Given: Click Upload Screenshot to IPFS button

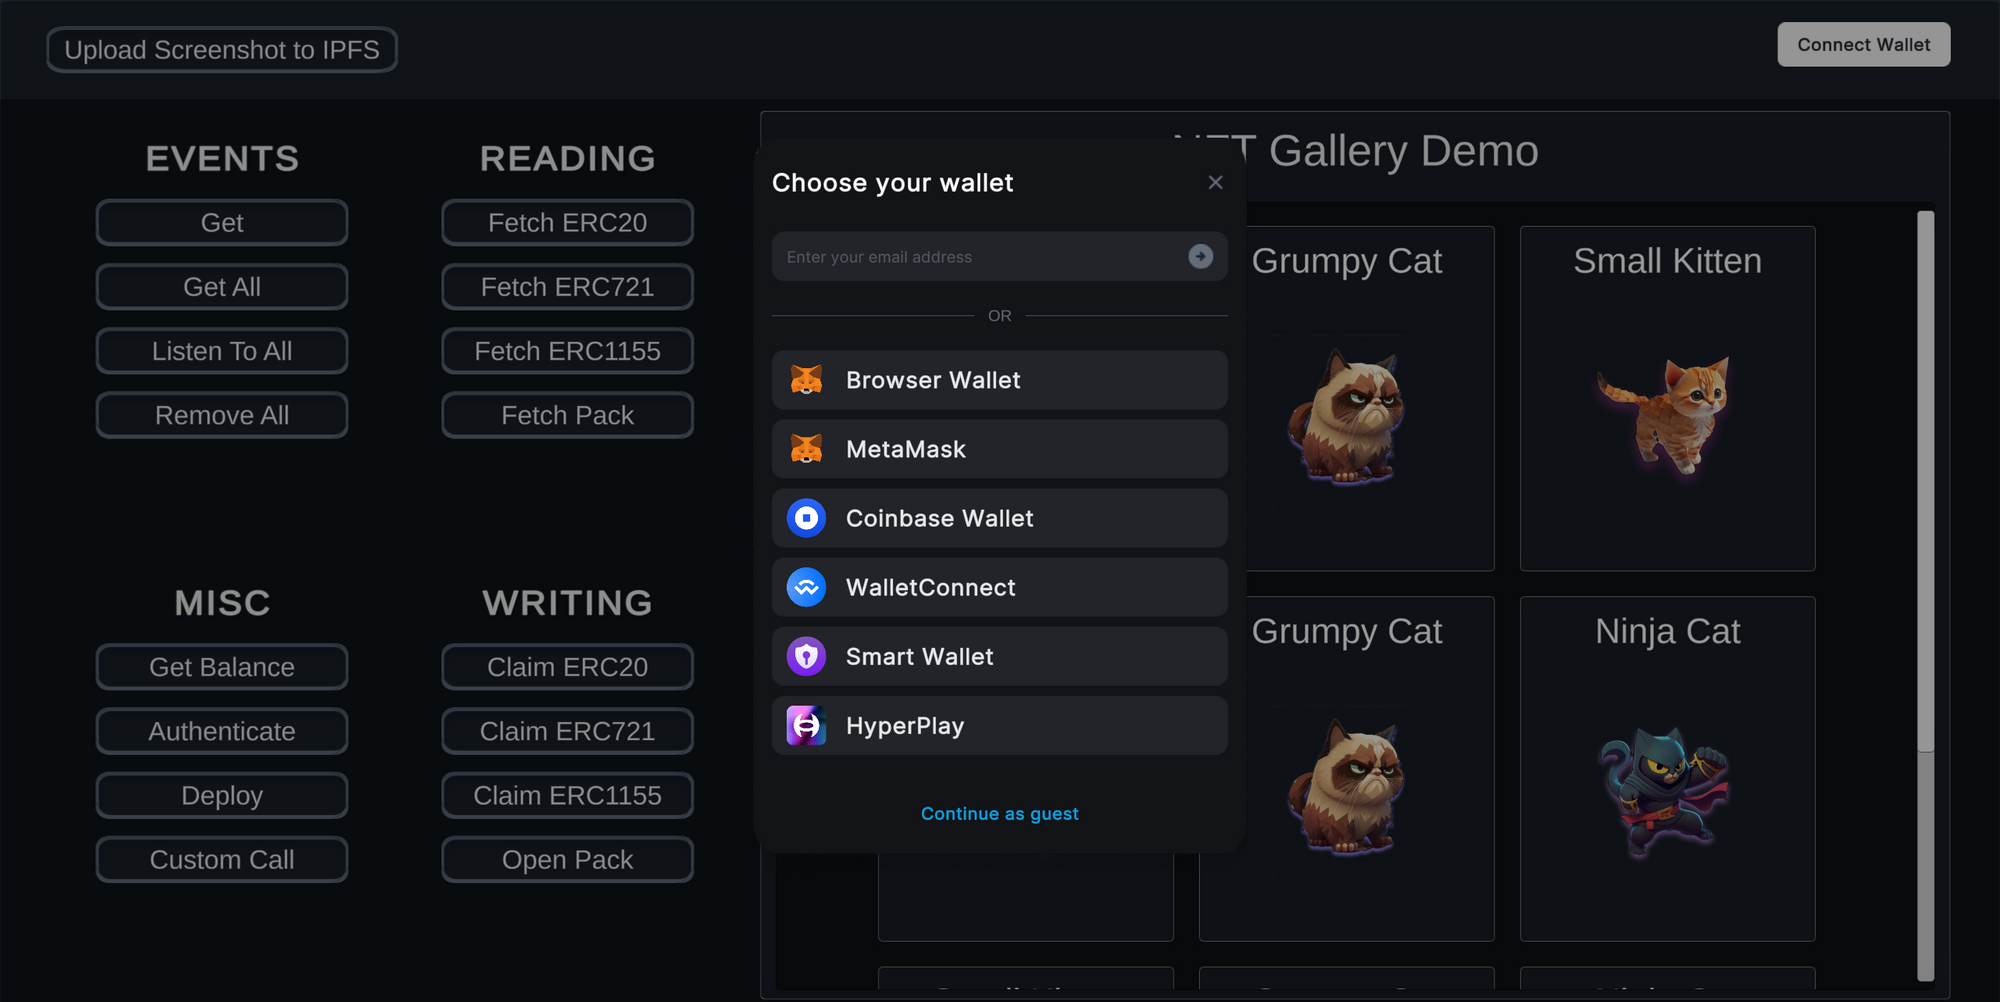Looking at the screenshot, I should [222, 50].
